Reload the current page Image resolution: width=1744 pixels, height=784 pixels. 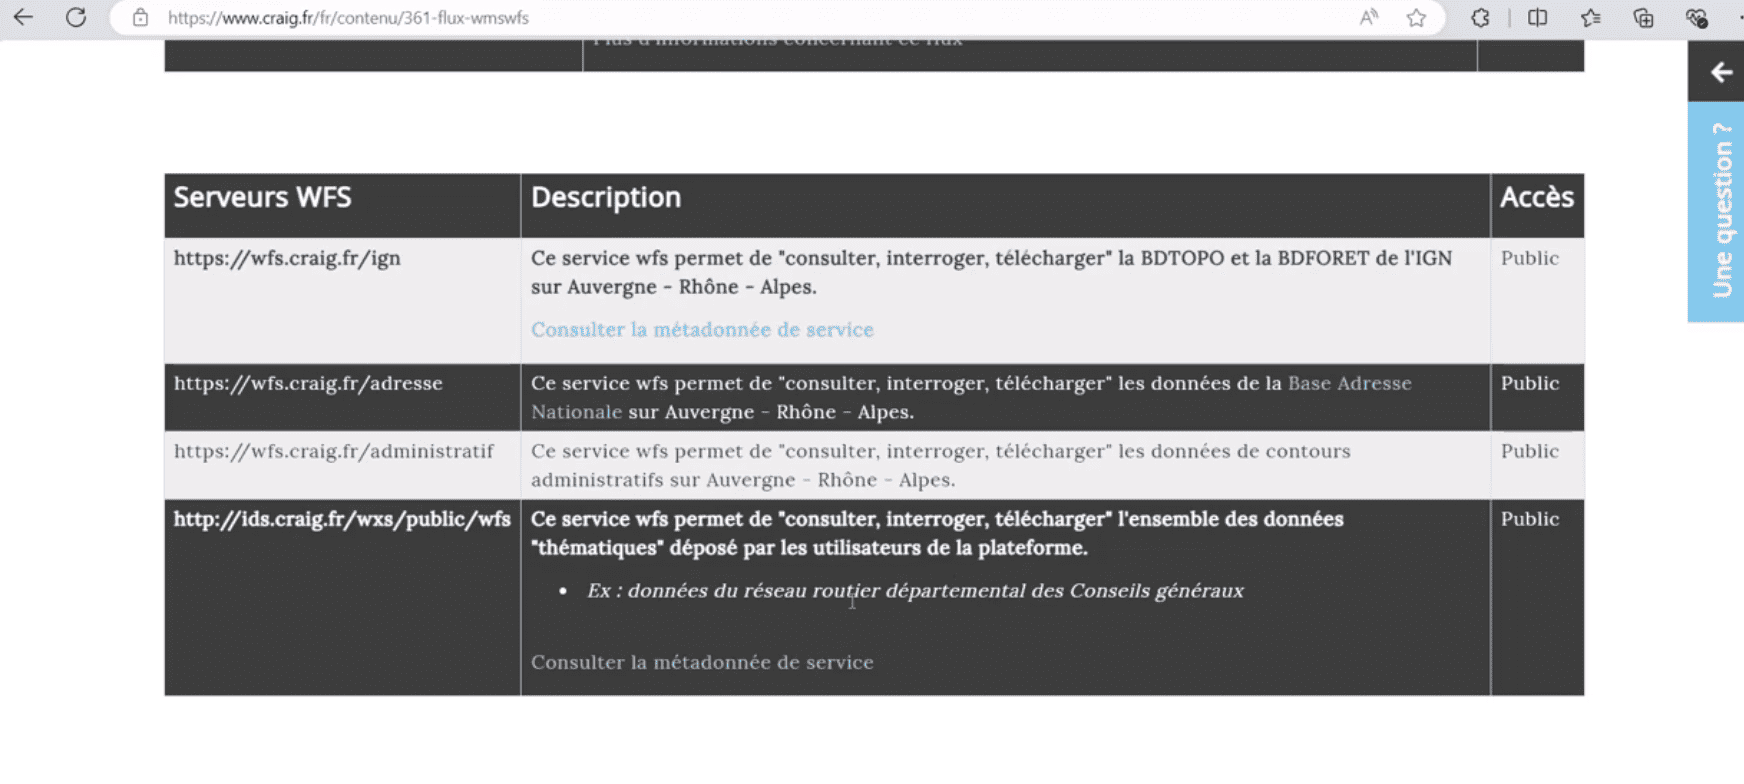tap(76, 17)
